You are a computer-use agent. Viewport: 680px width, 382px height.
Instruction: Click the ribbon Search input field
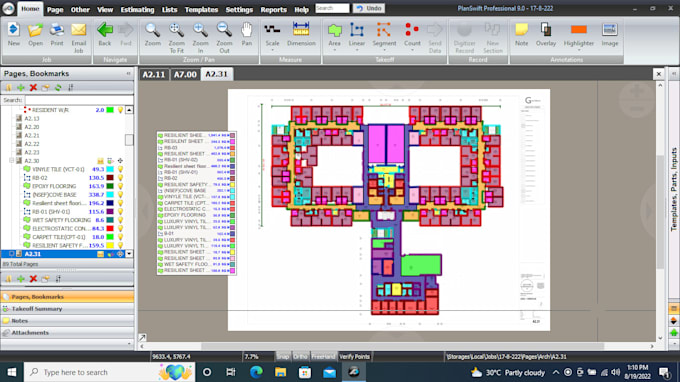332,8
